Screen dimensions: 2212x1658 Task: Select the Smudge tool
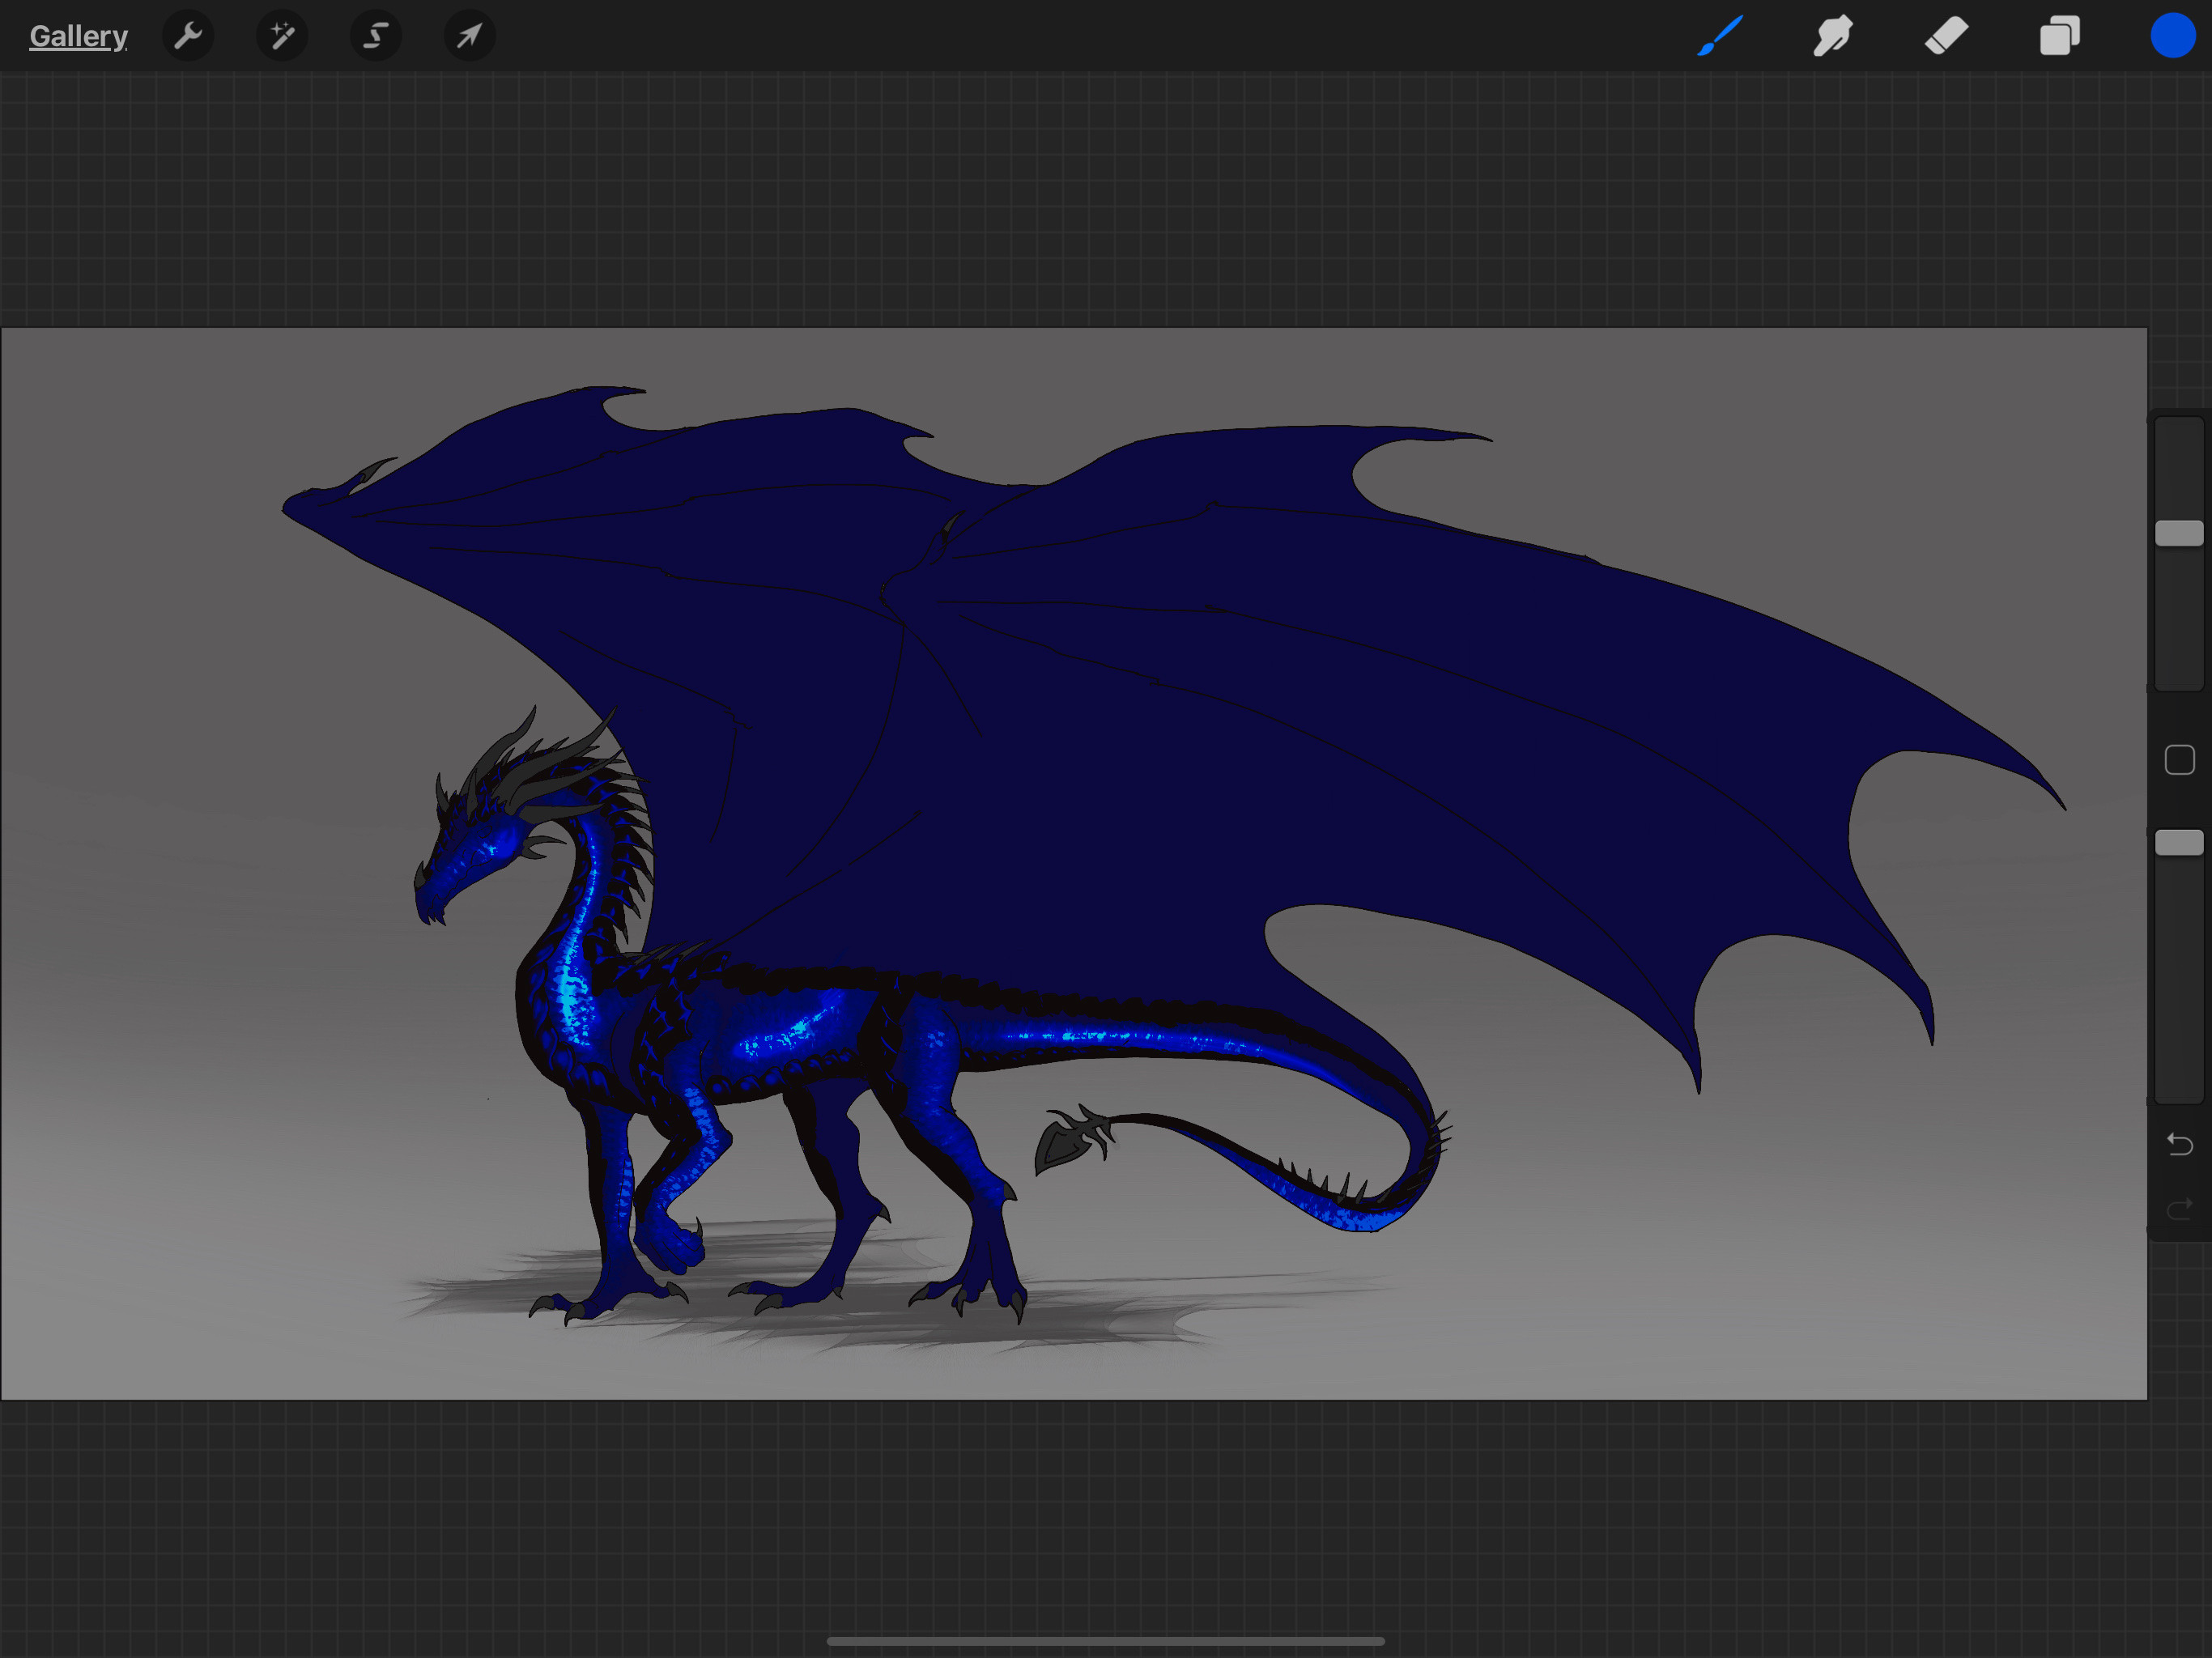pyautogui.click(x=1833, y=36)
